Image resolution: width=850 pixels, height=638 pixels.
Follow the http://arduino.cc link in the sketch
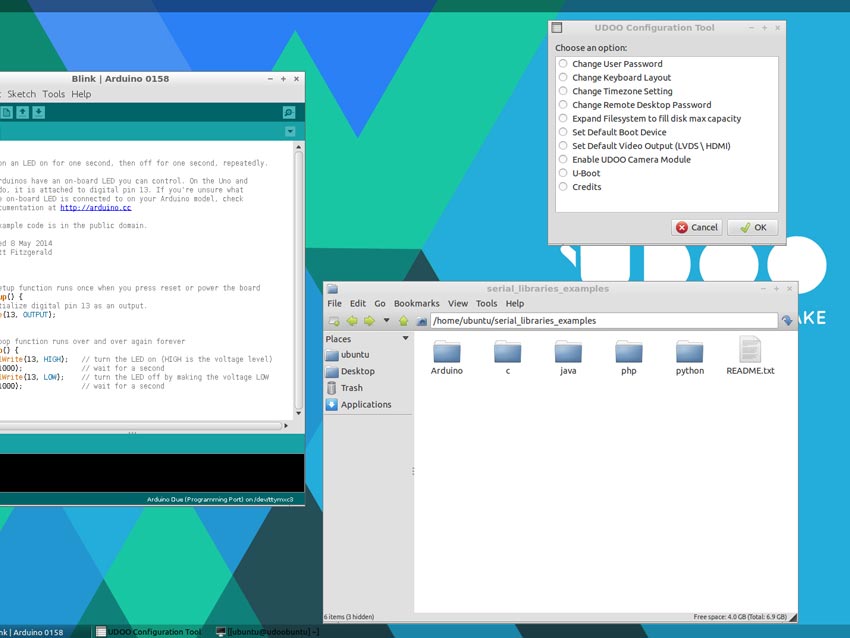pyautogui.click(x=95, y=208)
